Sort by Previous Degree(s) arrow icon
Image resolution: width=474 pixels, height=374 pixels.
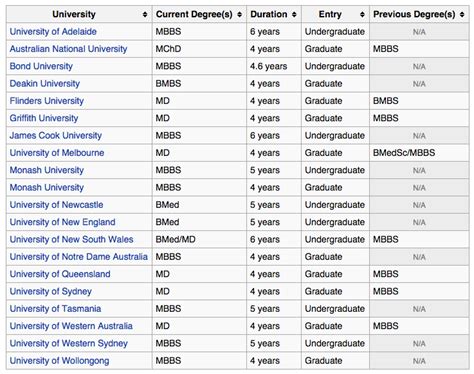462,15
